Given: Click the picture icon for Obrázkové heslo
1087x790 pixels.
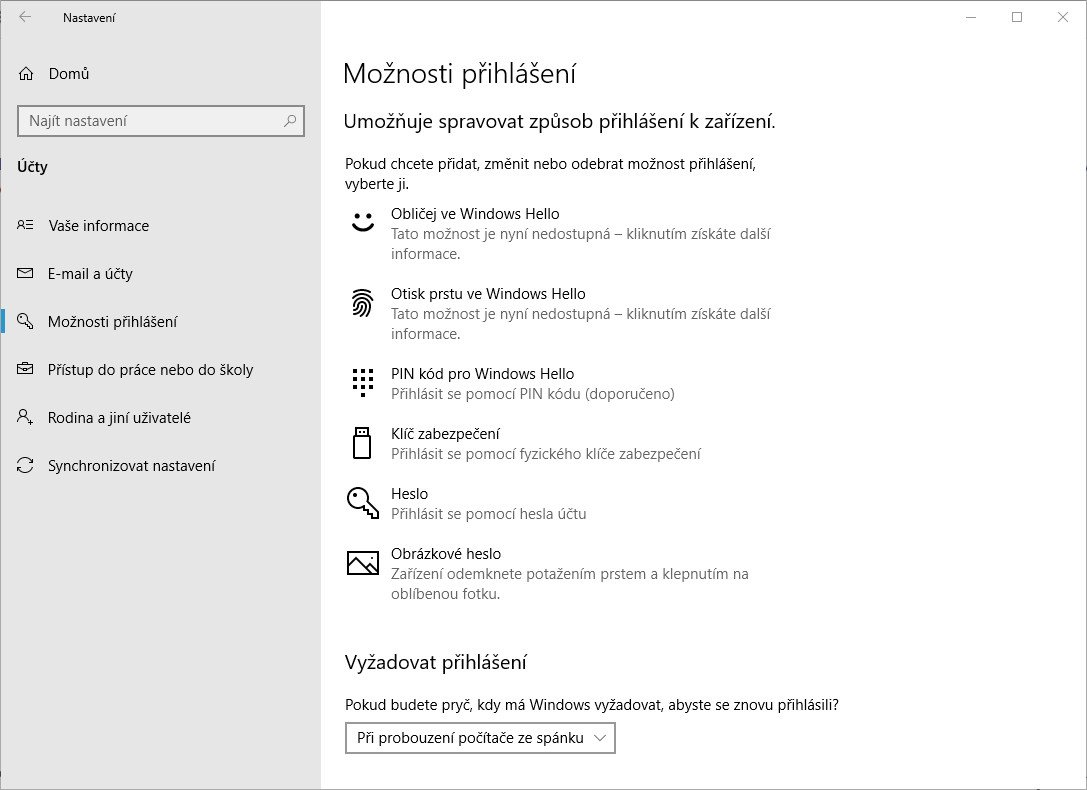Looking at the screenshot, I should (x=362, y=563).
